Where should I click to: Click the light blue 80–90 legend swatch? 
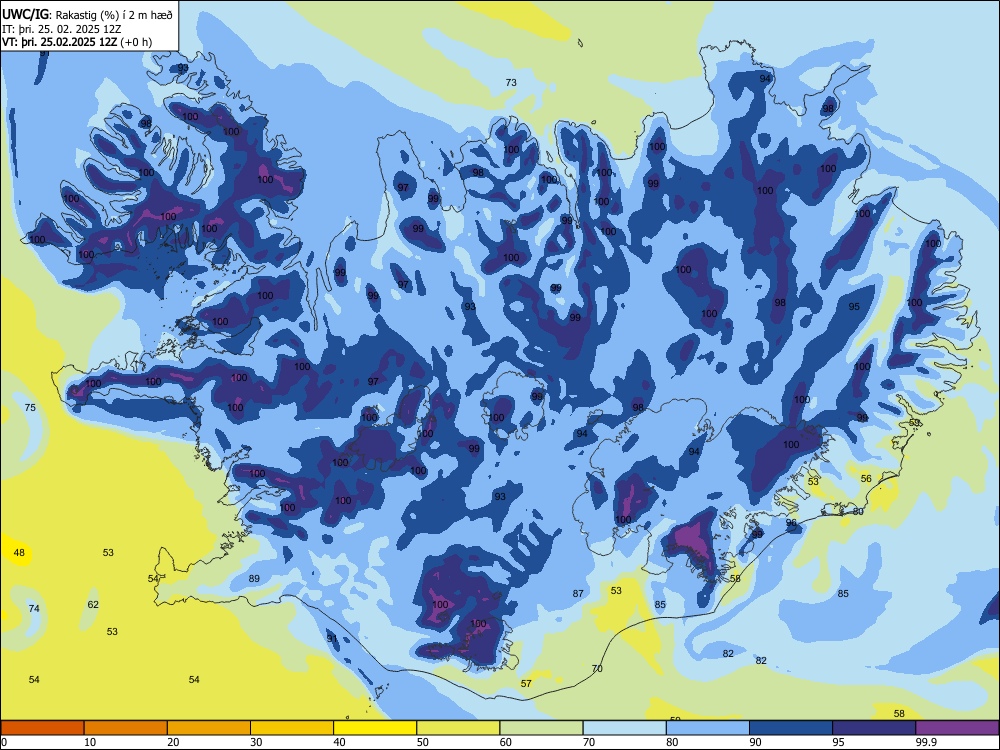point(708,728)
